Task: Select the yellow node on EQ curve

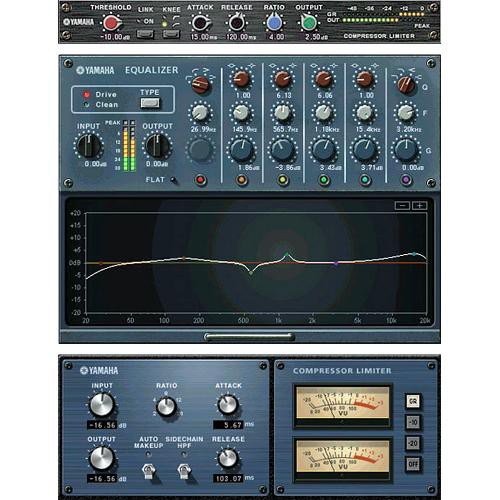Action: point(251,273)
